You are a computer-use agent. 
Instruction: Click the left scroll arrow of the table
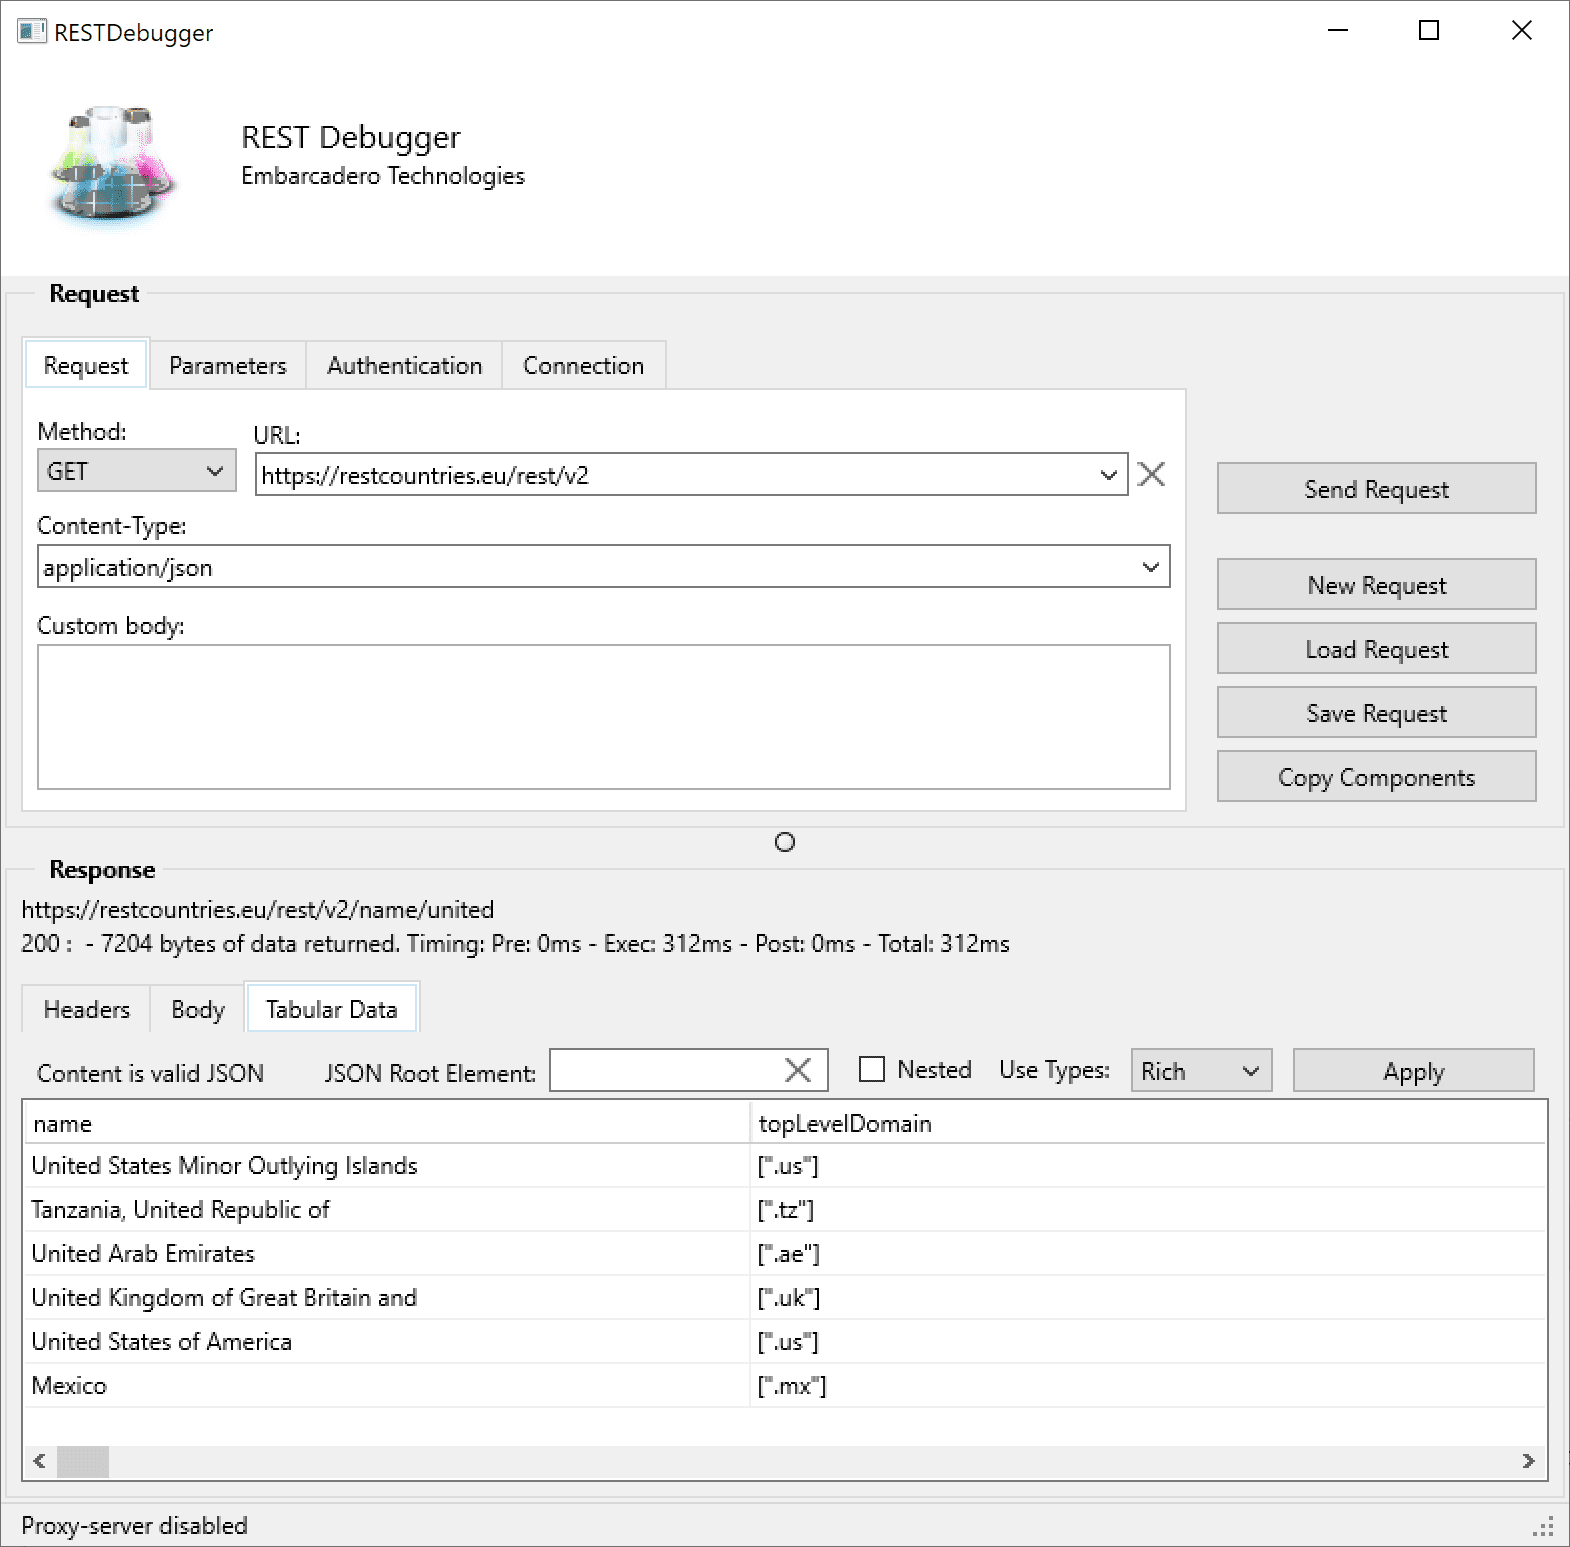pyautogui.click(x=40, y=1461)
